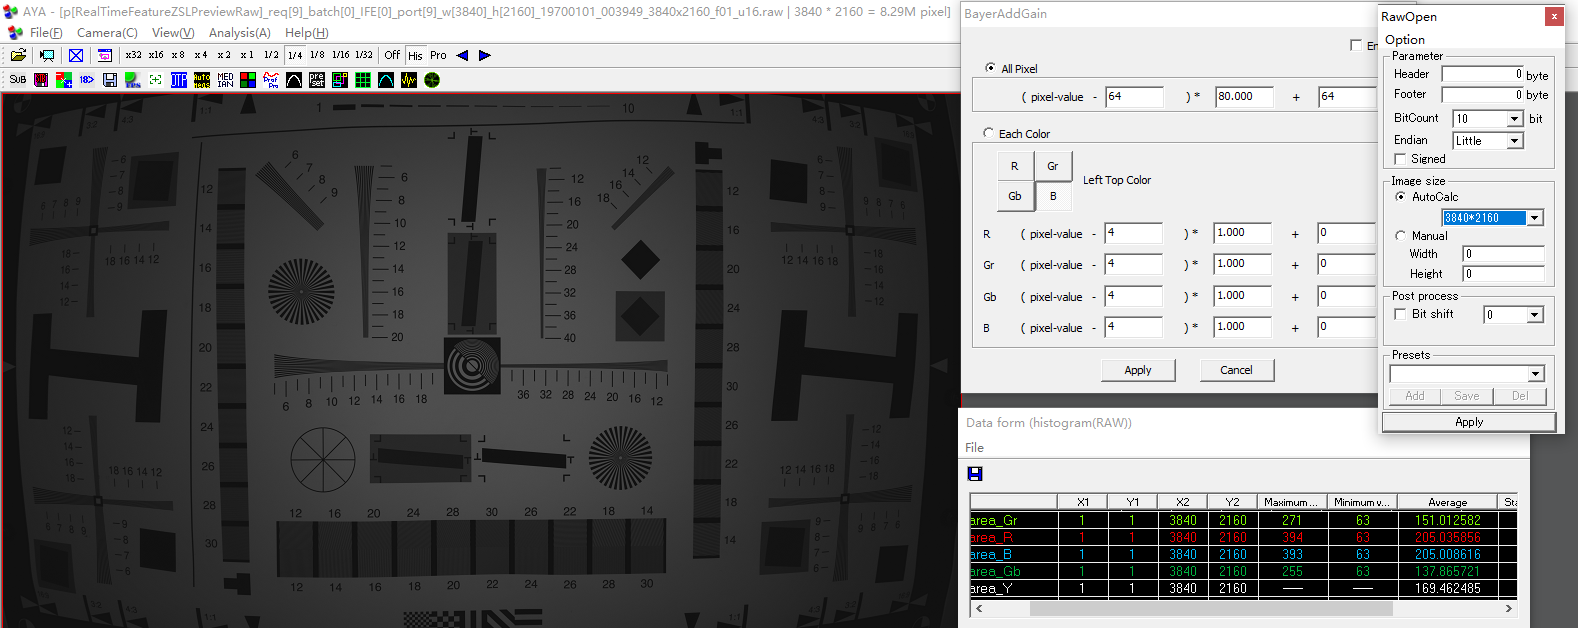Click the MEDIAN filter icon

coord(225,80)
